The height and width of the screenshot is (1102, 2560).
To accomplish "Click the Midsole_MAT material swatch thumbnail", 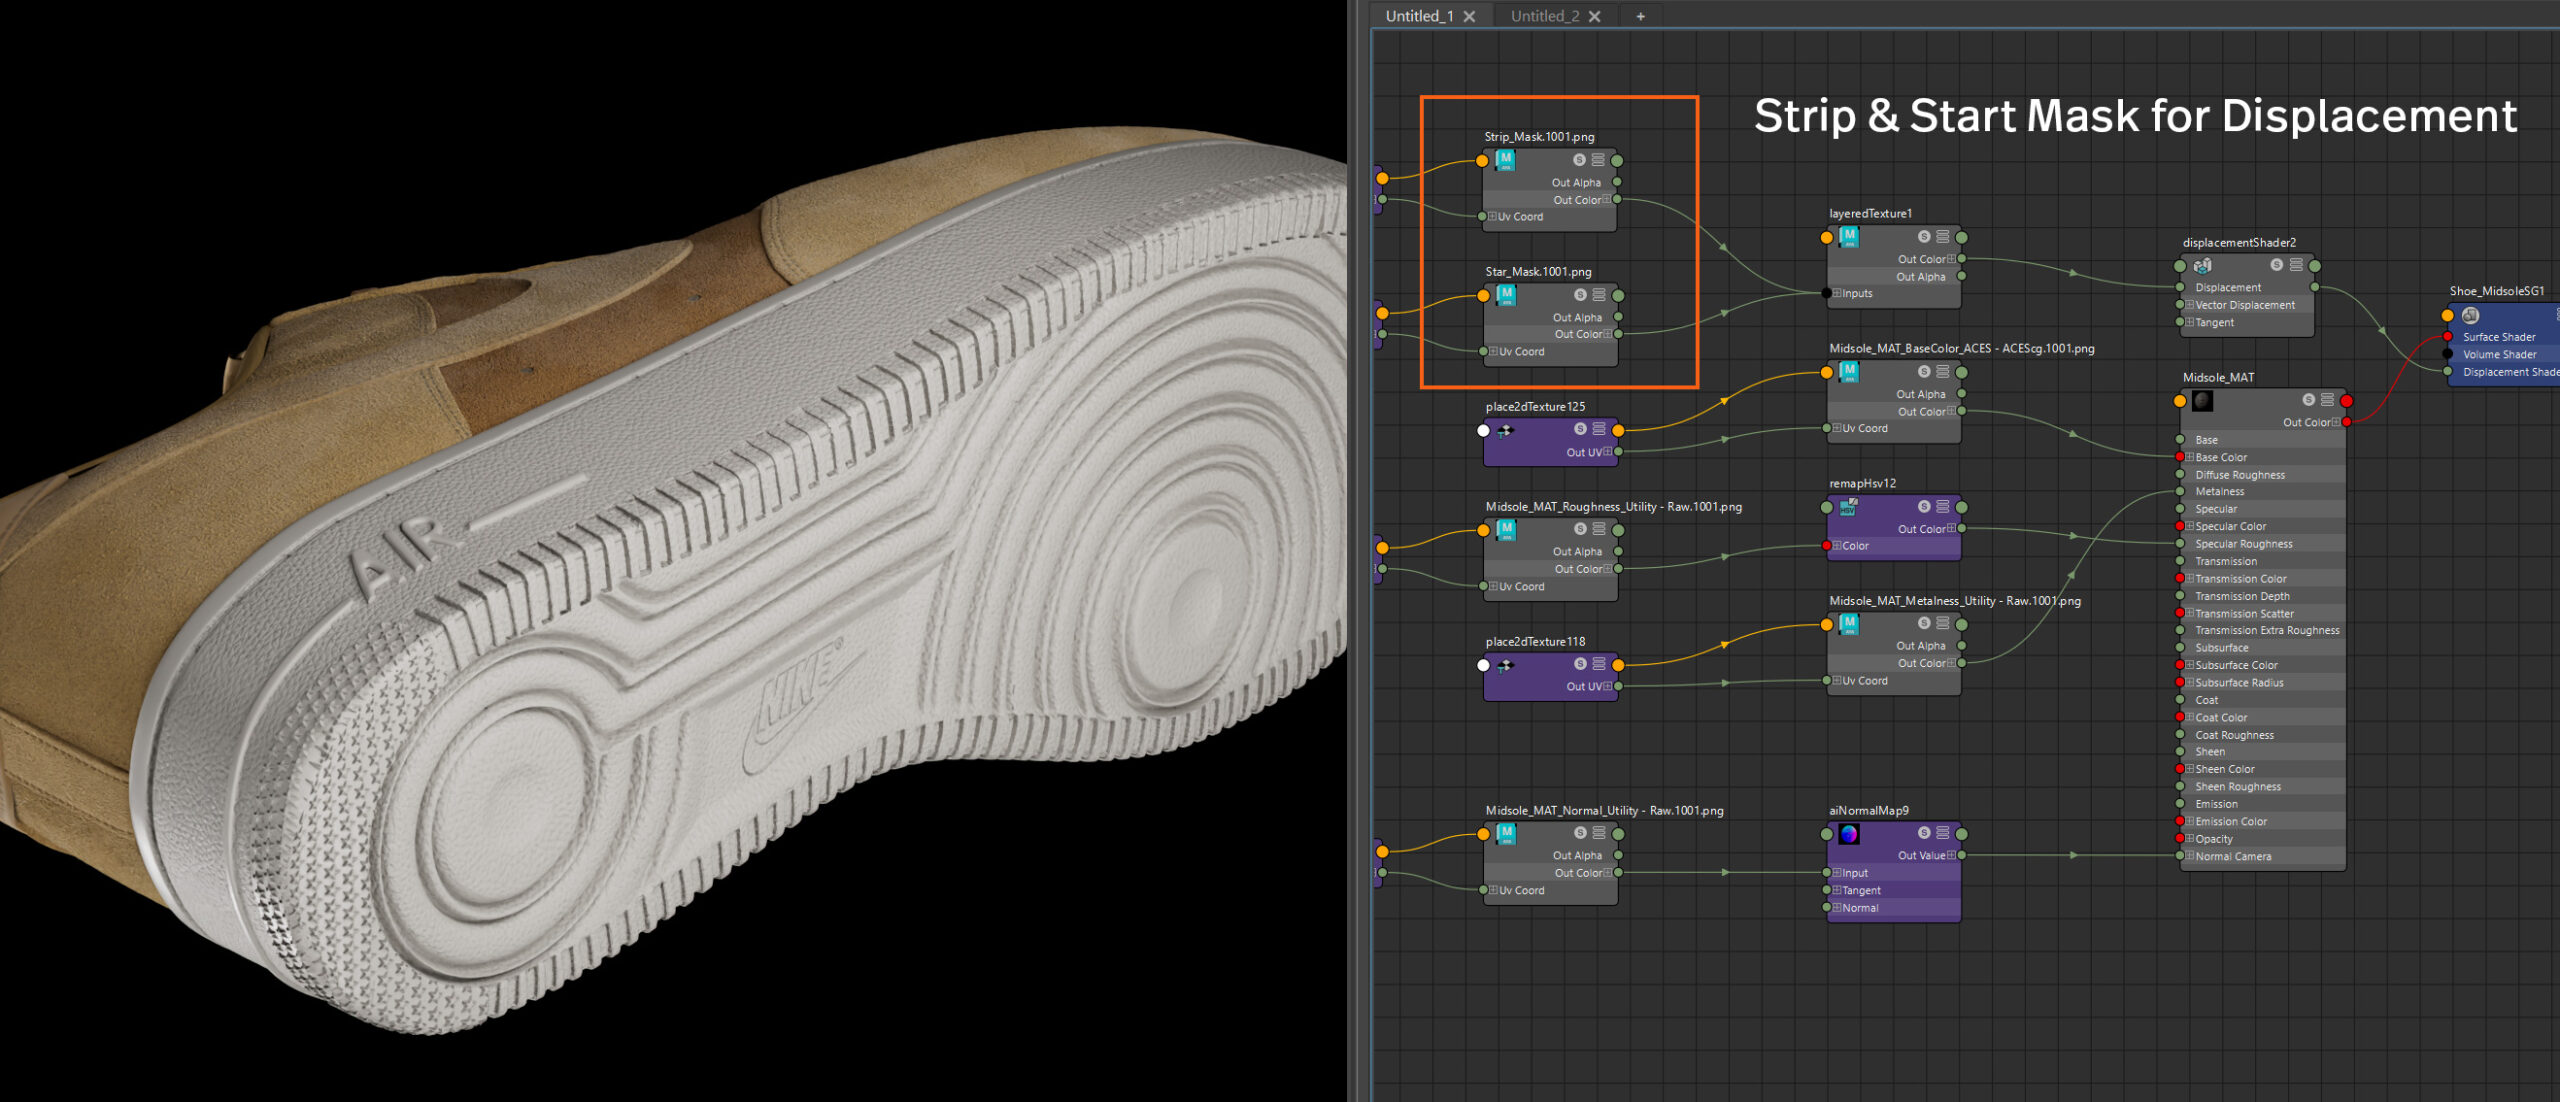I will 2202,401.
